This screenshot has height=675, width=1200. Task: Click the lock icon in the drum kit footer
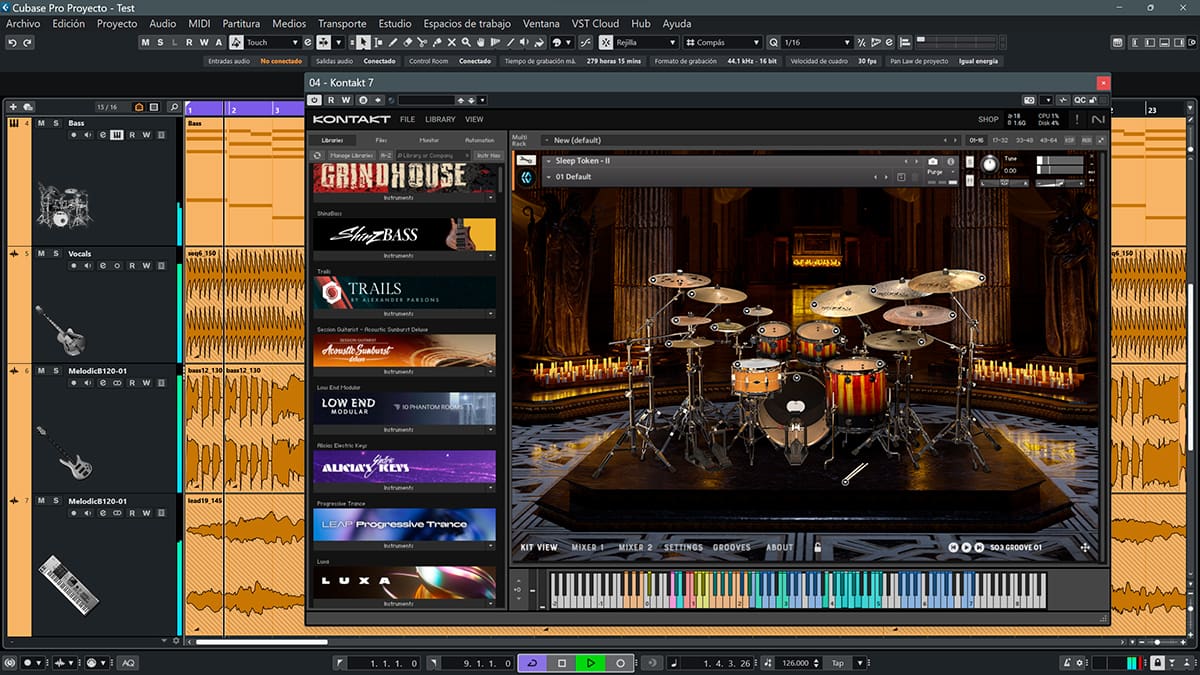pyautogui.click(x=817, y=547)
